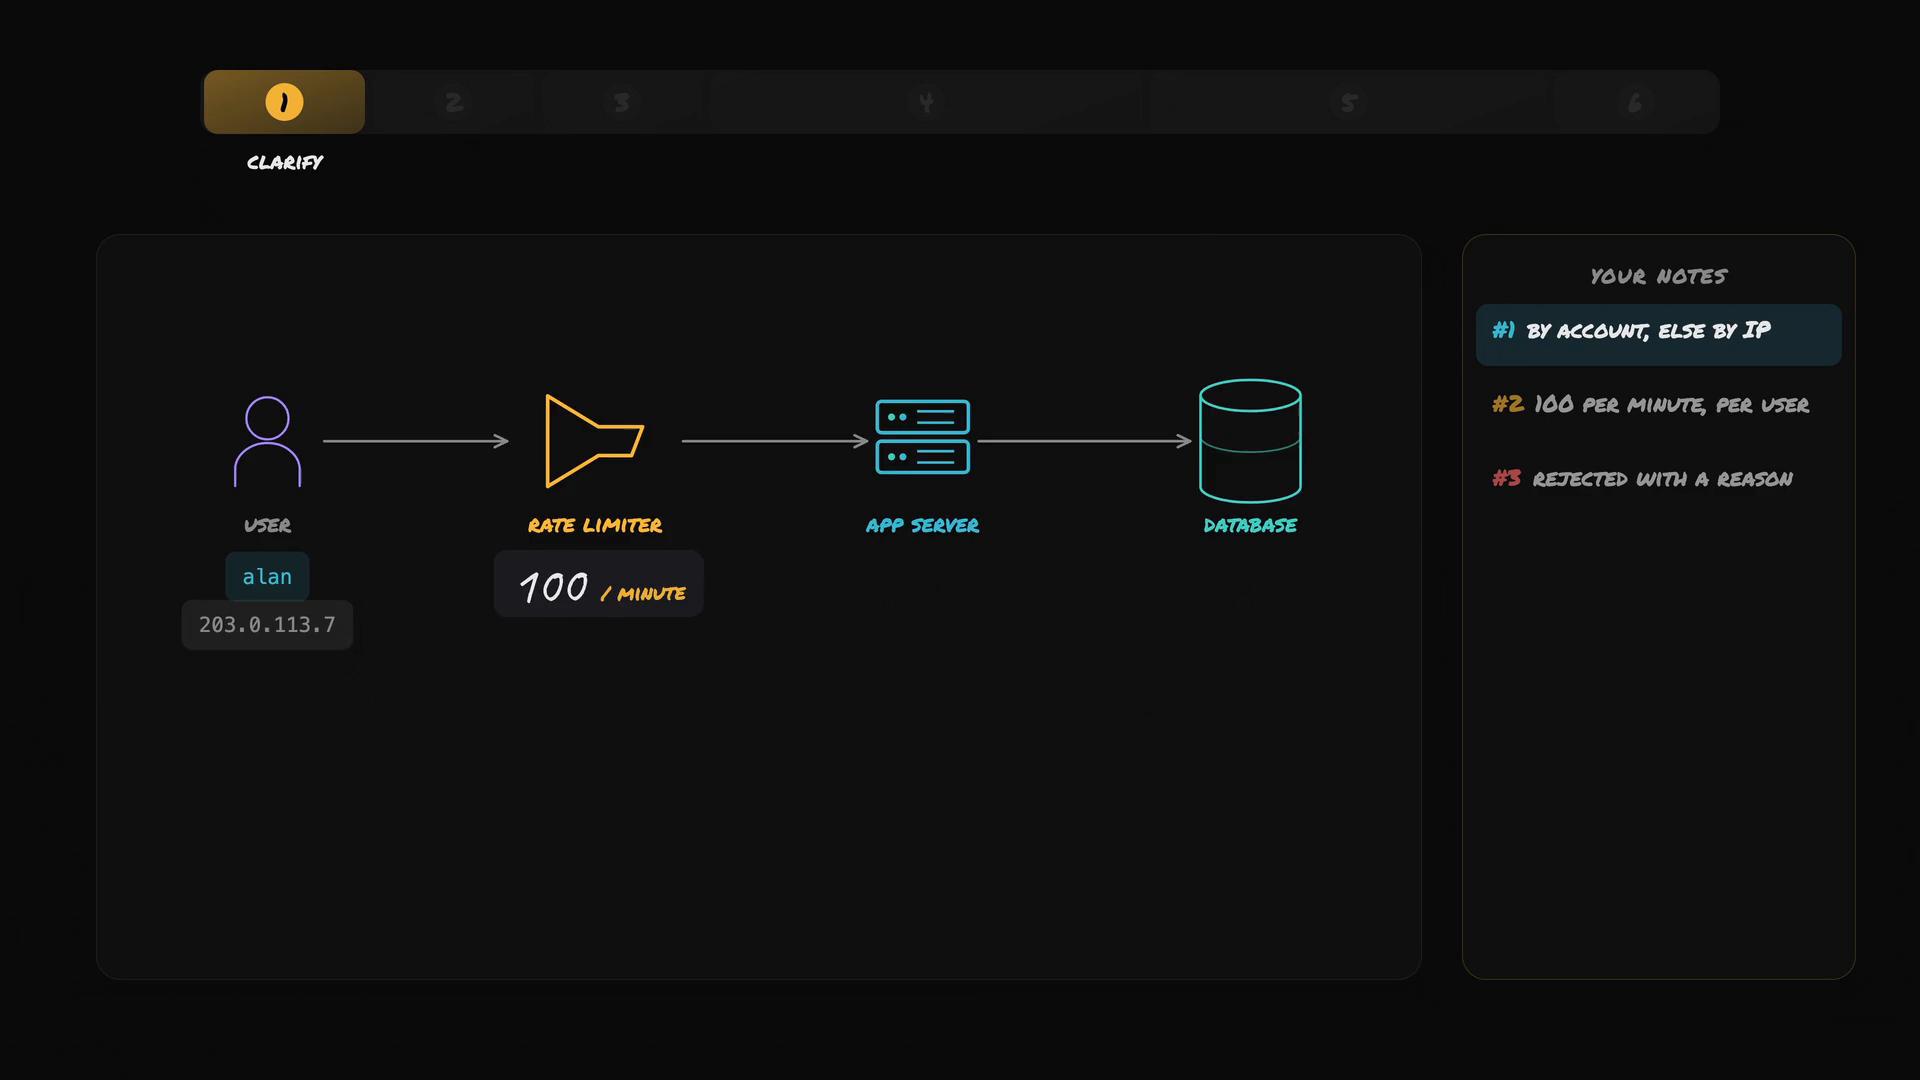Jump to step 3 in progress bar

coord(622,102)
